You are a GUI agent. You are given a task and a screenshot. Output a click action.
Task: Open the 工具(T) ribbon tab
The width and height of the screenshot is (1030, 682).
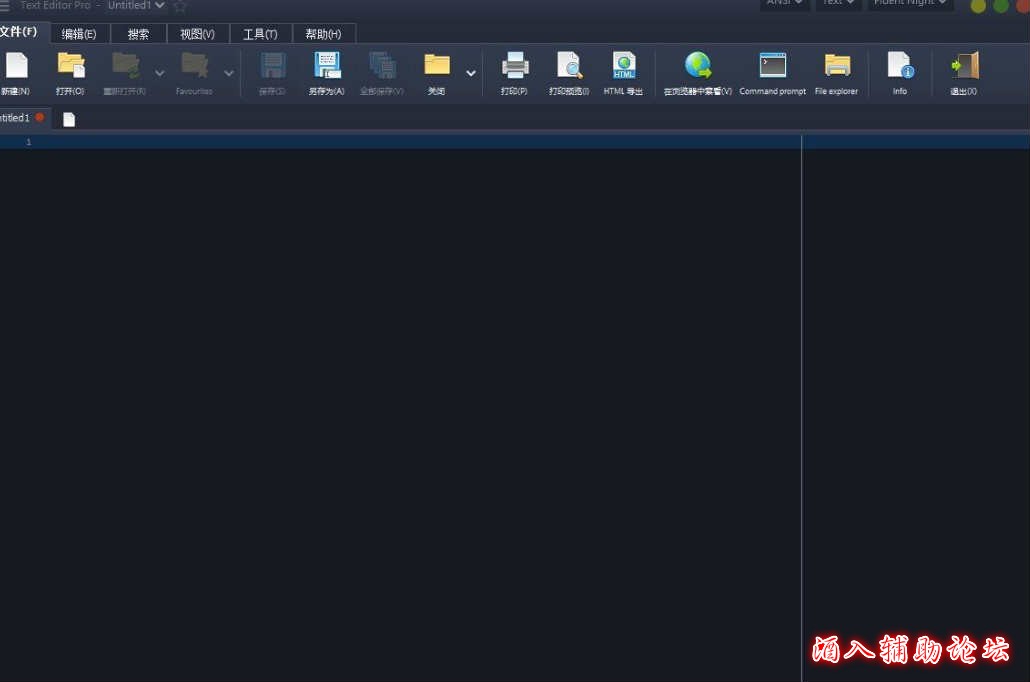[x=260, y=34]
